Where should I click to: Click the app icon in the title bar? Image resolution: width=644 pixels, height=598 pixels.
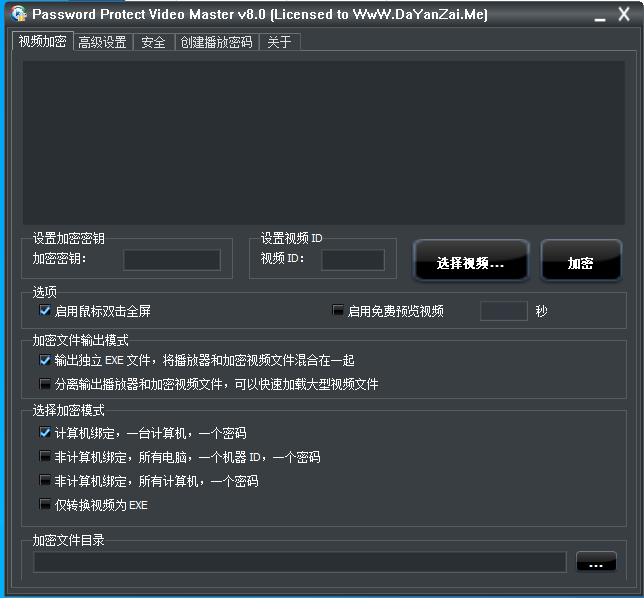tap(18, 14)
